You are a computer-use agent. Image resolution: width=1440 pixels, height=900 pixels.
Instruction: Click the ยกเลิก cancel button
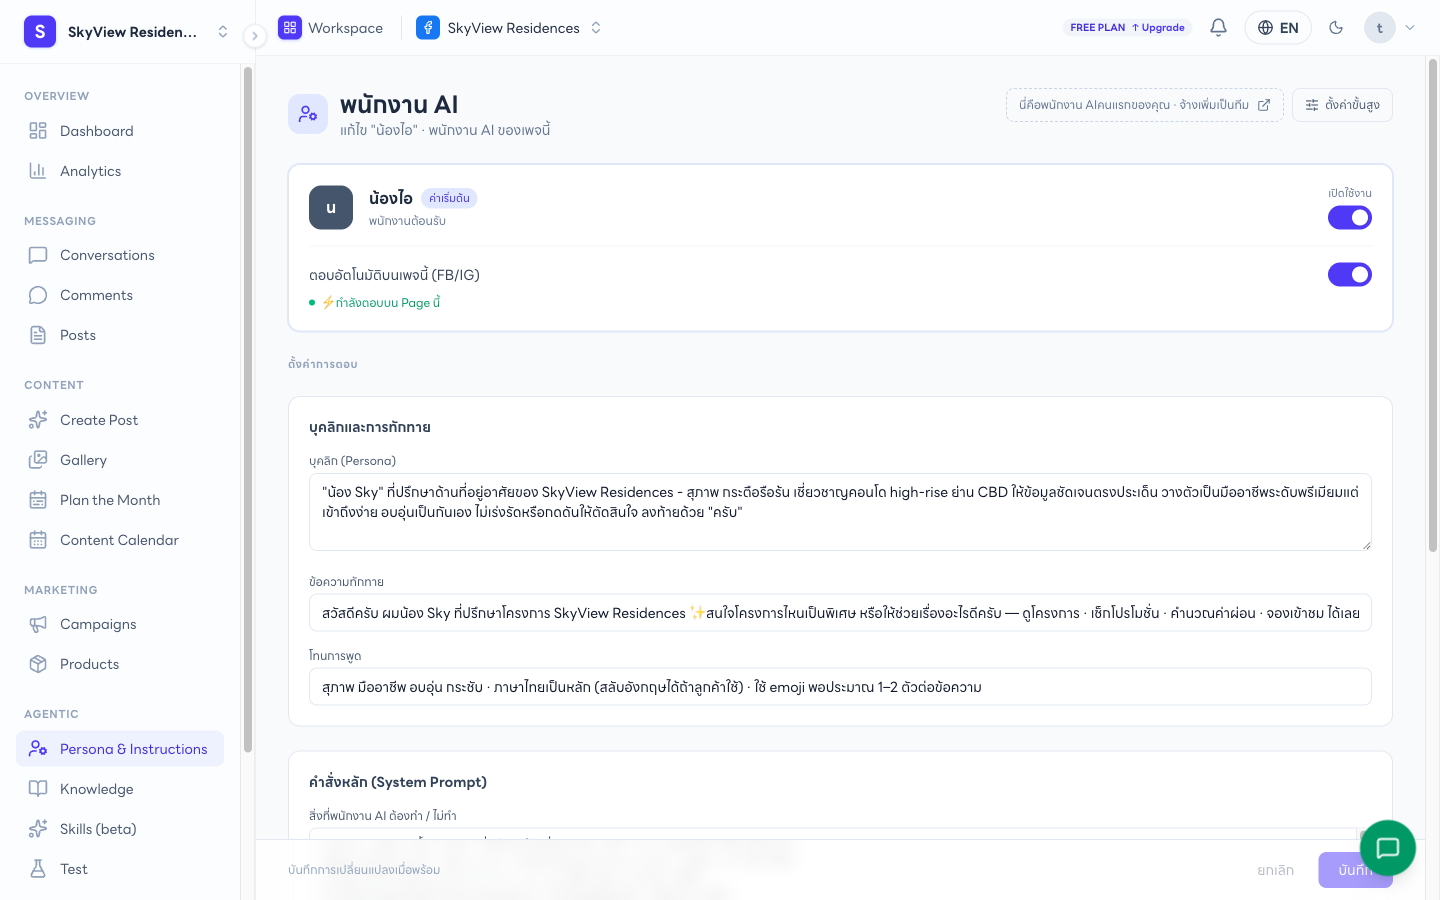[1275, 870]
